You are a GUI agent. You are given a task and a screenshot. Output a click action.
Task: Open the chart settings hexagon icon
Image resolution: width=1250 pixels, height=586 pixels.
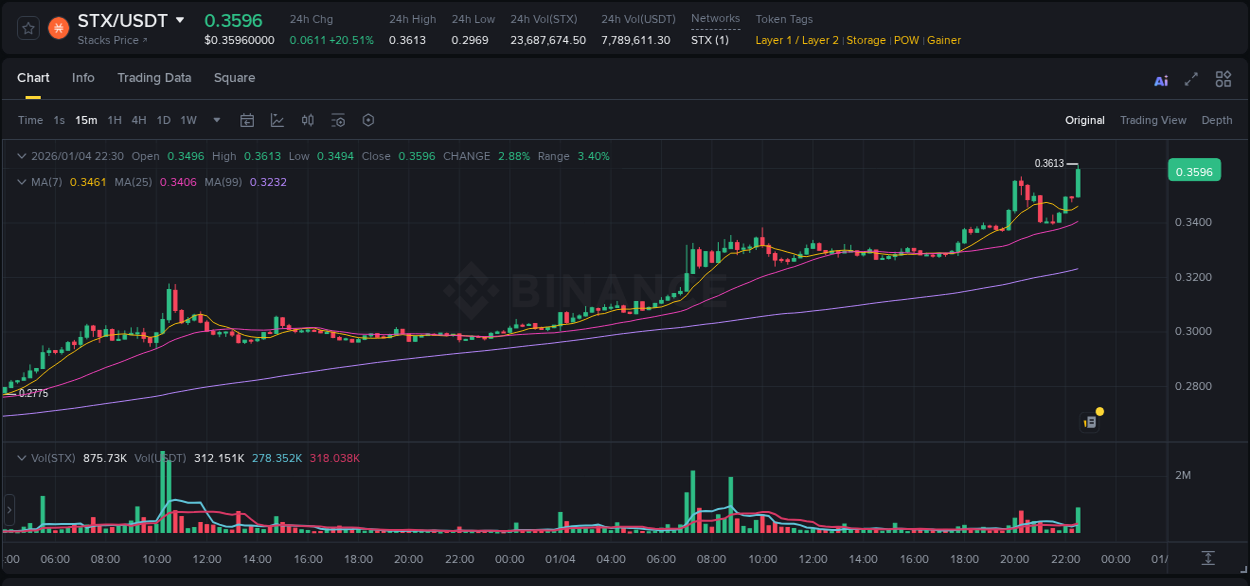coord(368,120)
